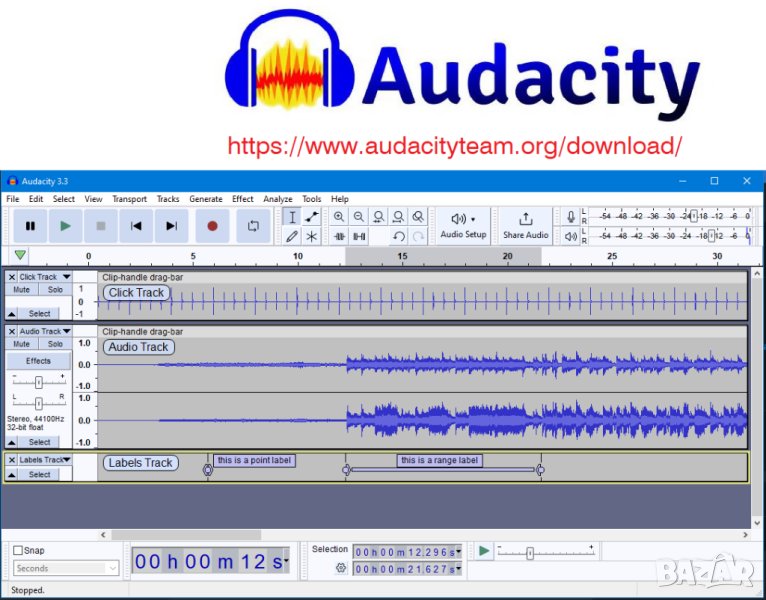Click the Share Audio upload icon

coord(525,219)
